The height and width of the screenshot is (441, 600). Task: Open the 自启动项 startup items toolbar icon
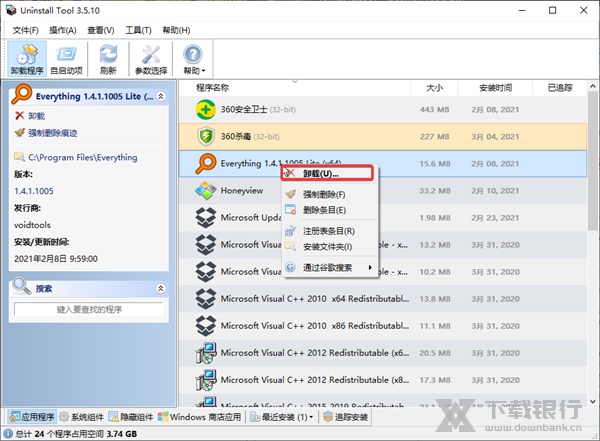pos(67,59)
